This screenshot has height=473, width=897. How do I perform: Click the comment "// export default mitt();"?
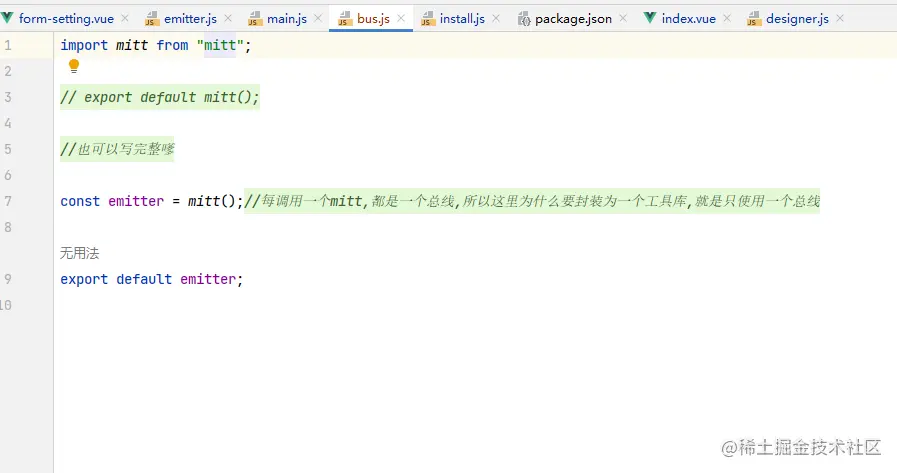(160, 97)
